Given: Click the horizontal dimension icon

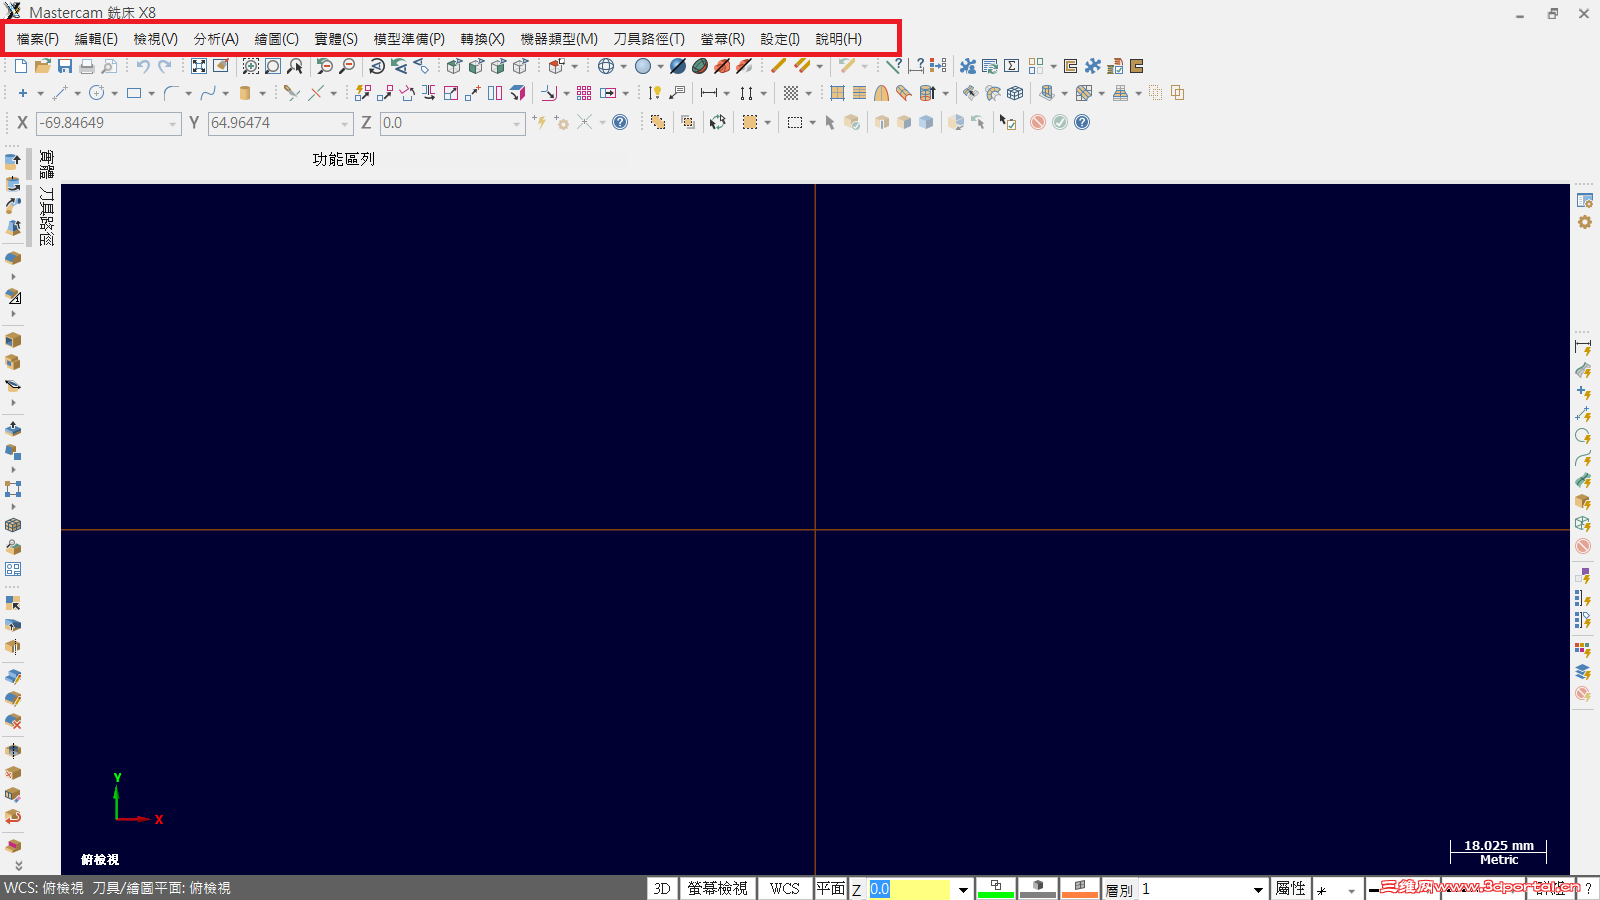Looking at the screenshot, I should [709, 93].
